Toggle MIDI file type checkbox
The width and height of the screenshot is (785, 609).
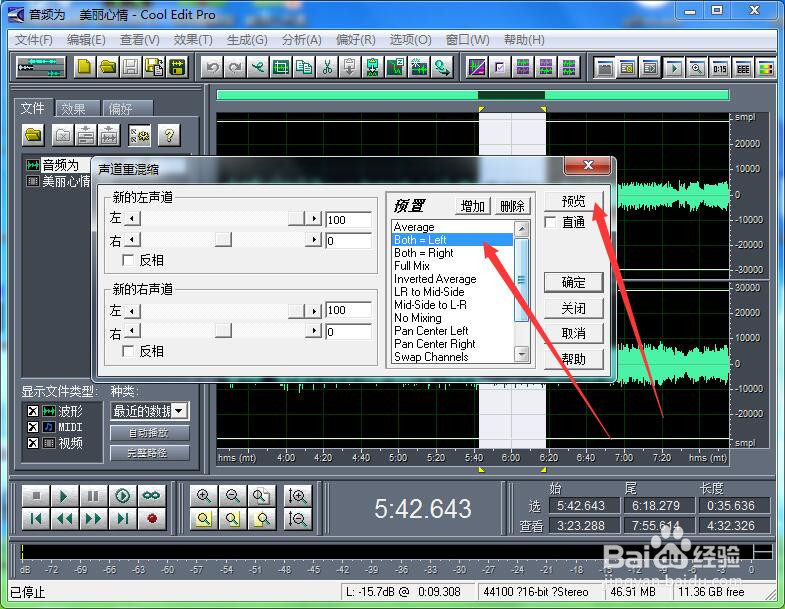tap(33, 427)
